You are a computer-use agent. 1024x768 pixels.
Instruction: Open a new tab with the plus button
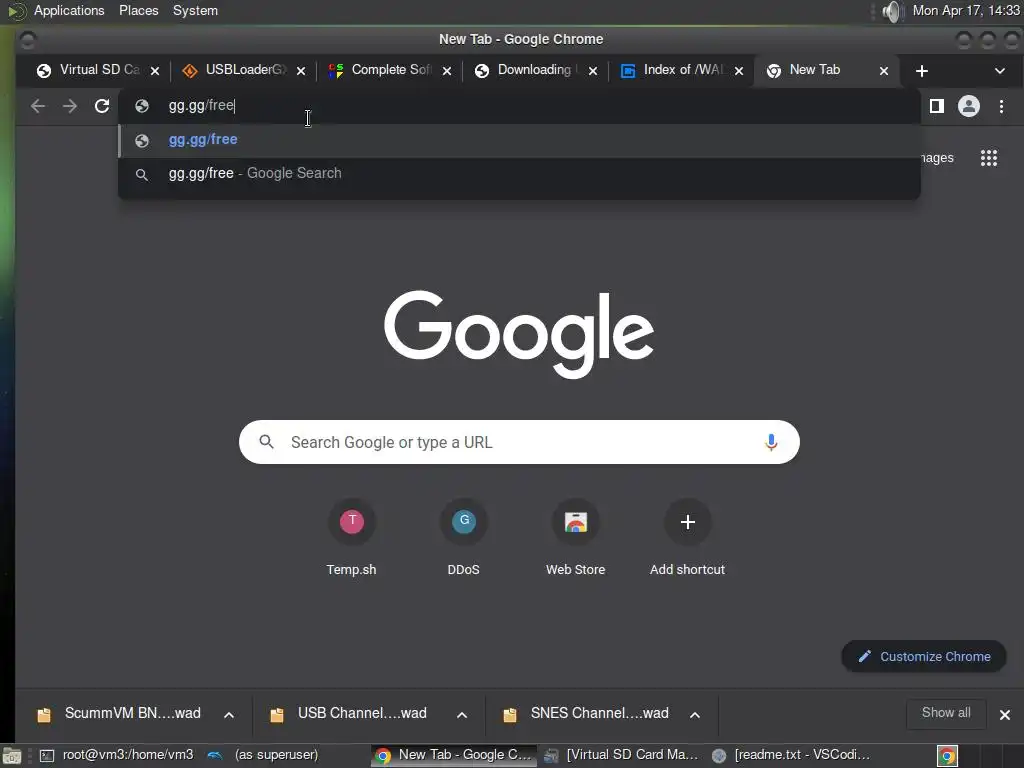921,71
